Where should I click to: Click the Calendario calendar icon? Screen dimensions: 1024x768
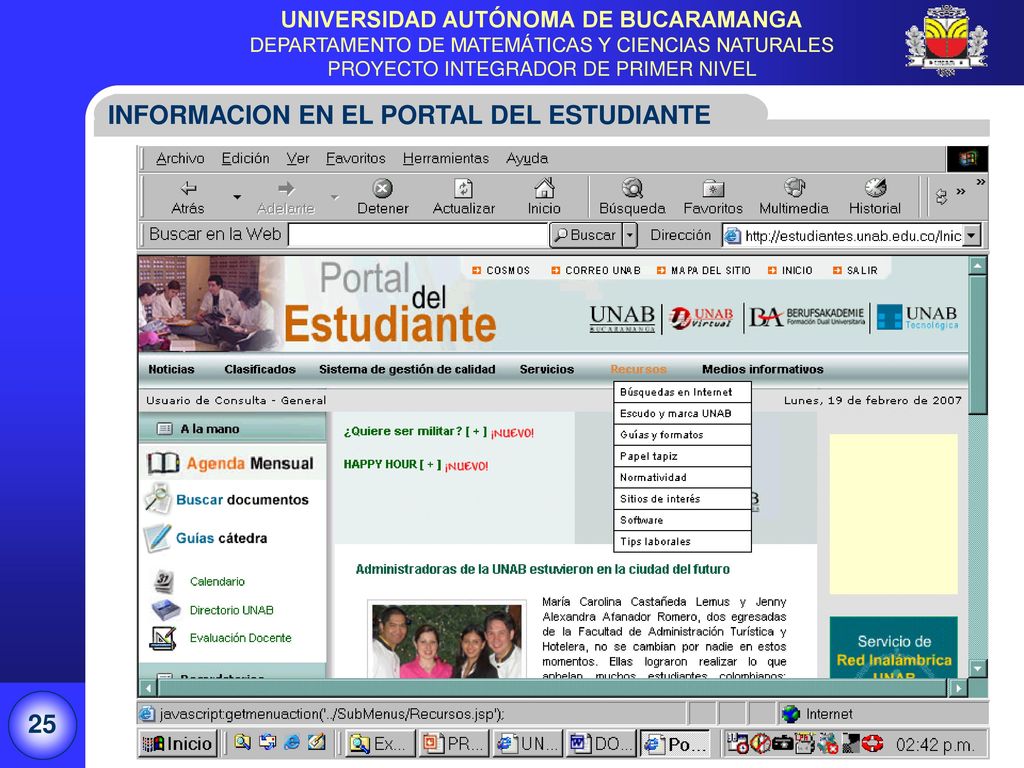click(x=164, y=580)
